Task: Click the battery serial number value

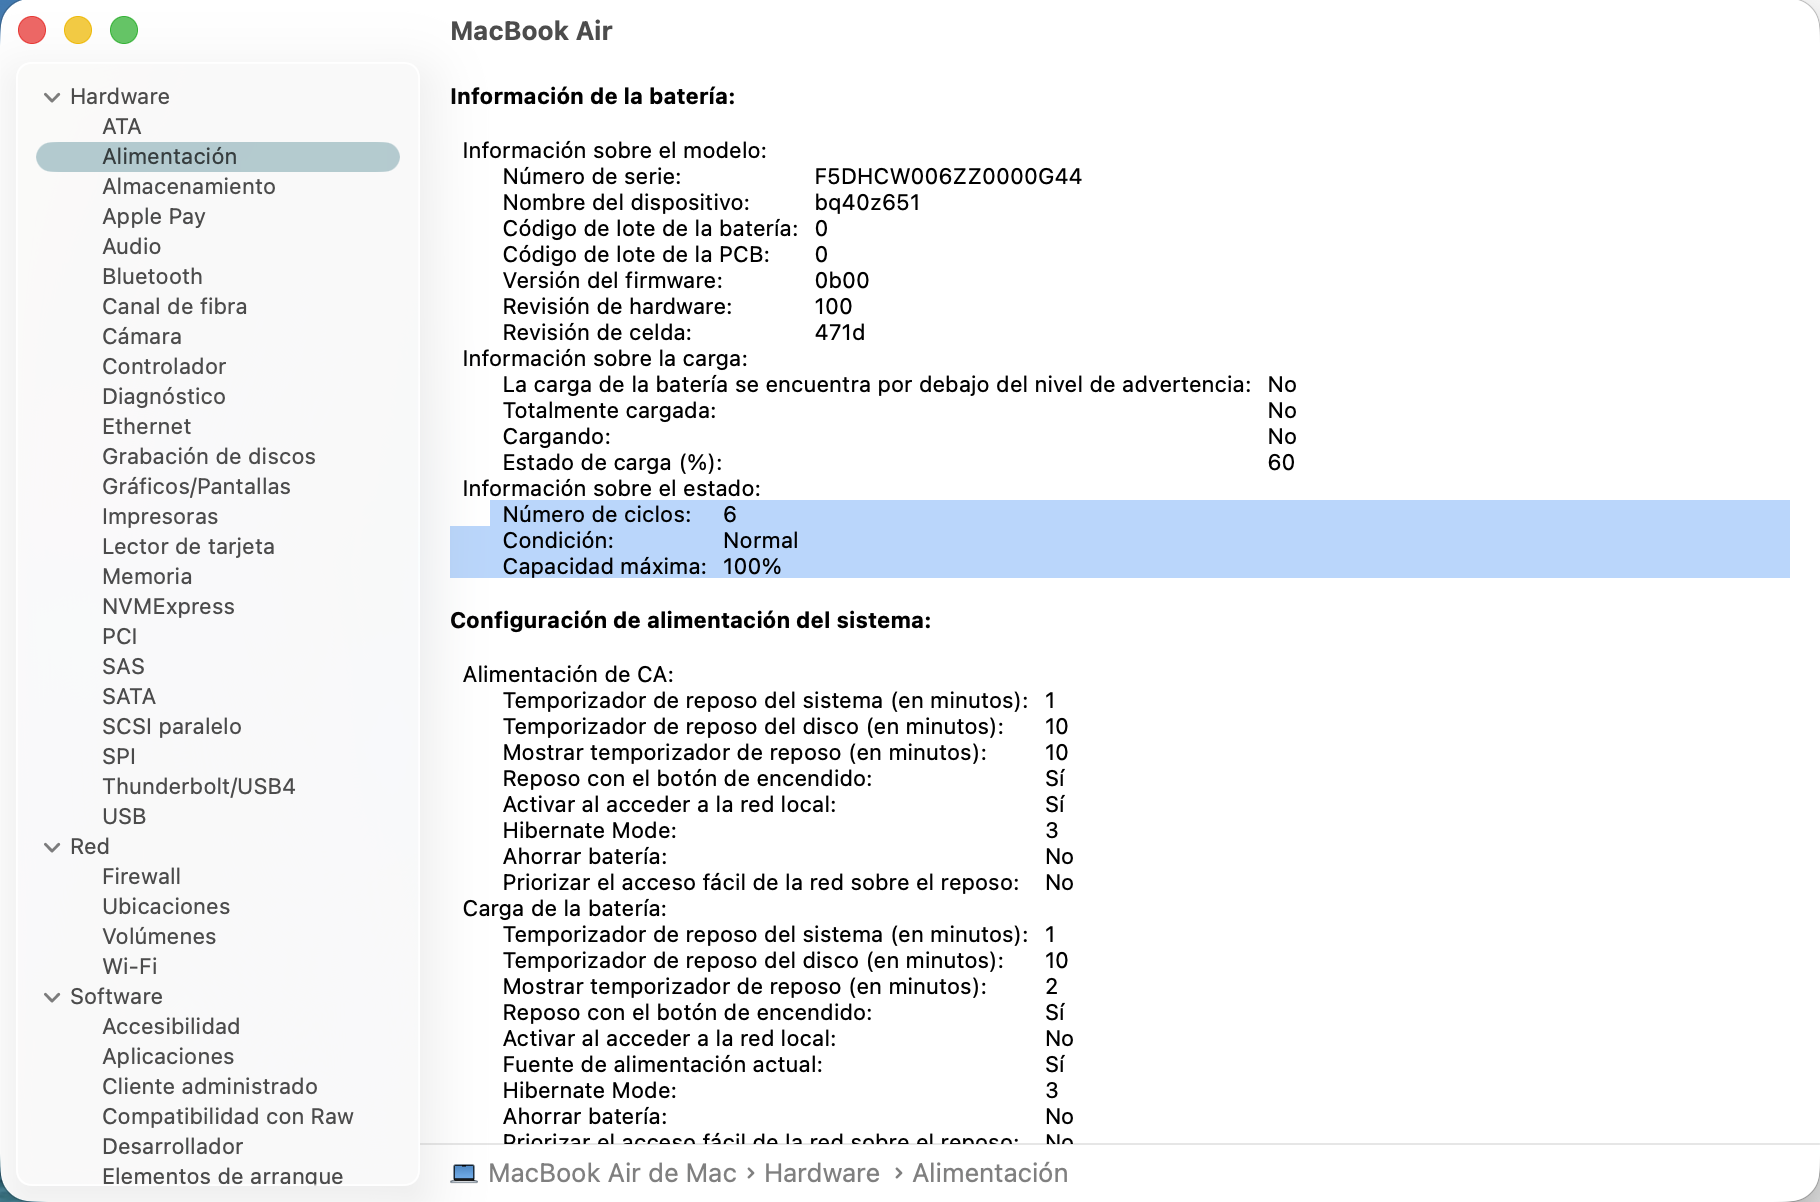Action: tap(947, 176)
